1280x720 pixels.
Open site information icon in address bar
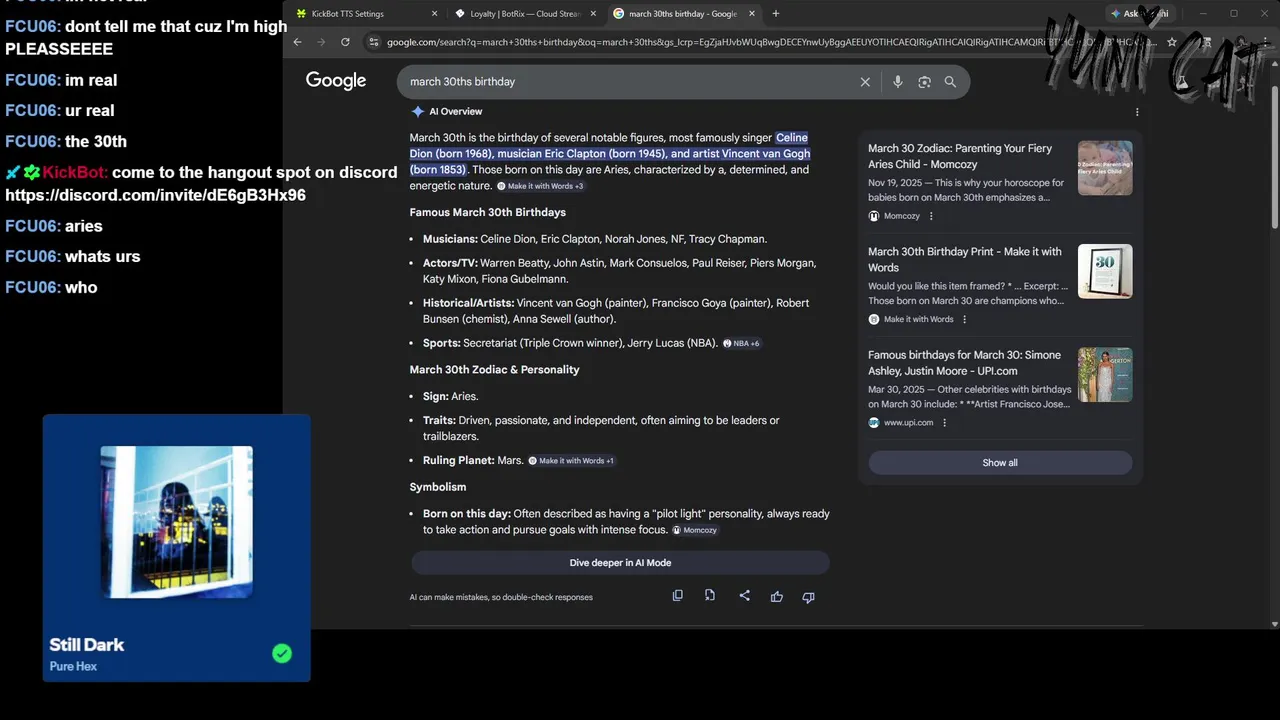[x=374, y=42]
